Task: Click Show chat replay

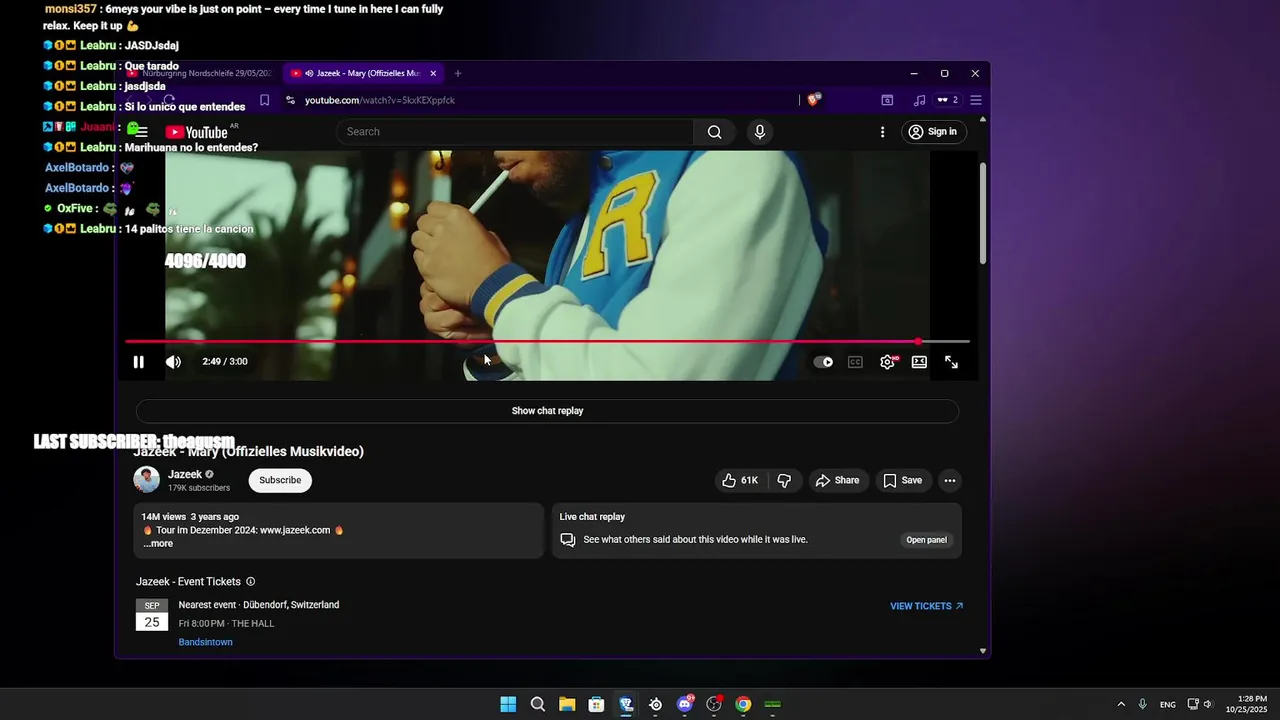Action: 547,411
